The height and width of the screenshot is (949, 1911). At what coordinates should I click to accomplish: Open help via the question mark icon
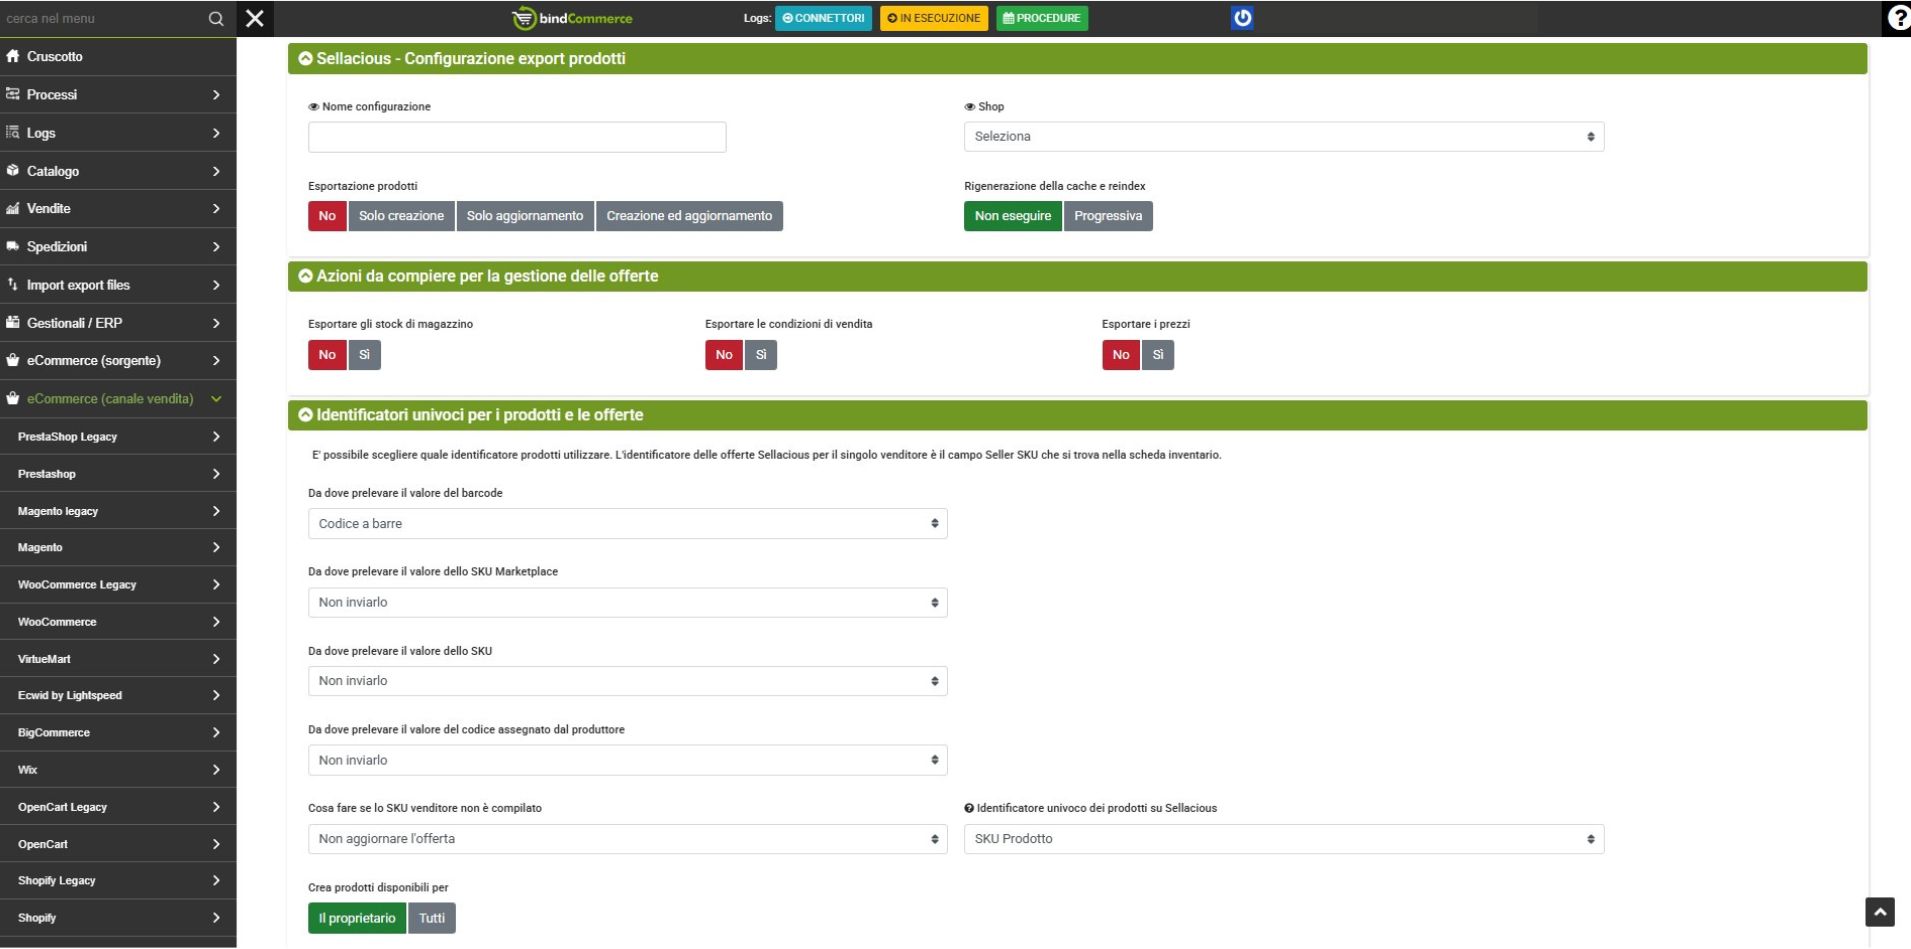click(x=1897, y=18)
